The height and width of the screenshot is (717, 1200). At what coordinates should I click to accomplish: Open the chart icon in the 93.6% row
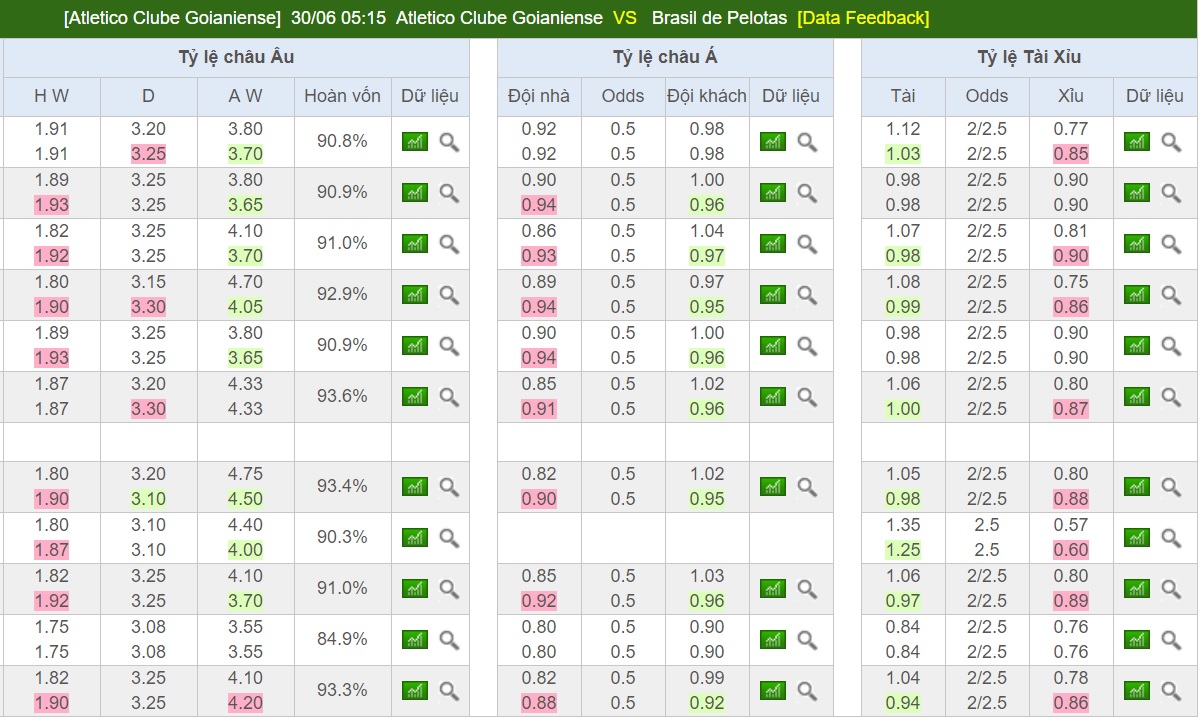click(x=415, y=397)
